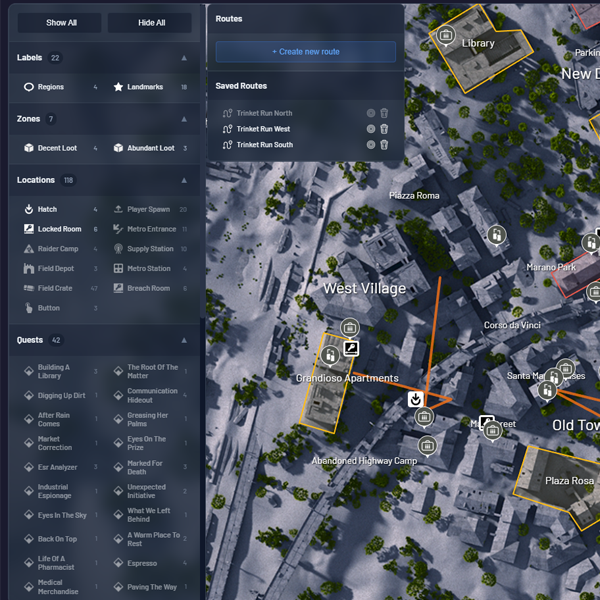Enable the Esr Analyzer quest
The width and height of the screenshot is (600, 600).
point(60,467)
